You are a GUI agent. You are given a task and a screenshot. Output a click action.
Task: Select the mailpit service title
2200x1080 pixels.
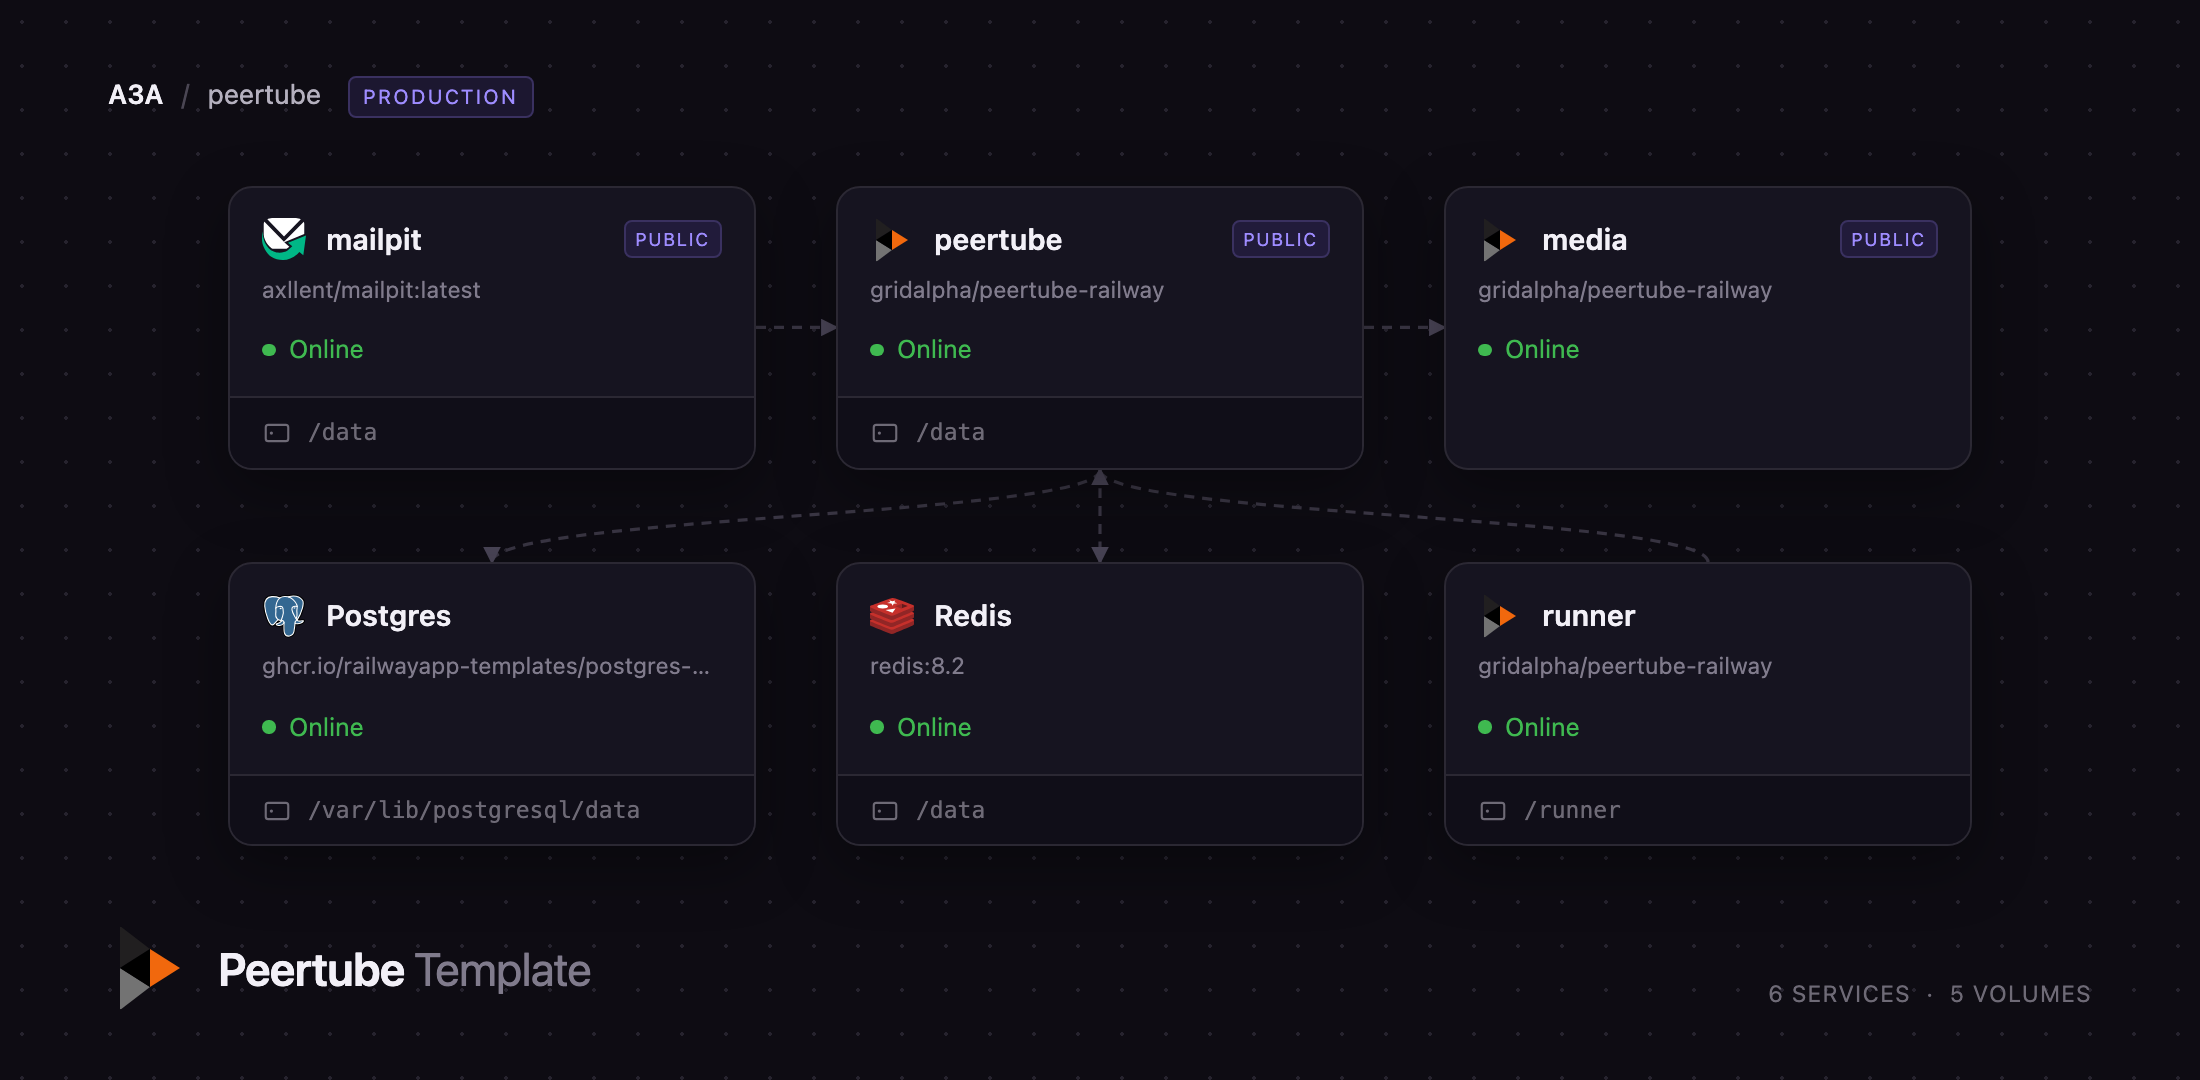pos(374,240)
